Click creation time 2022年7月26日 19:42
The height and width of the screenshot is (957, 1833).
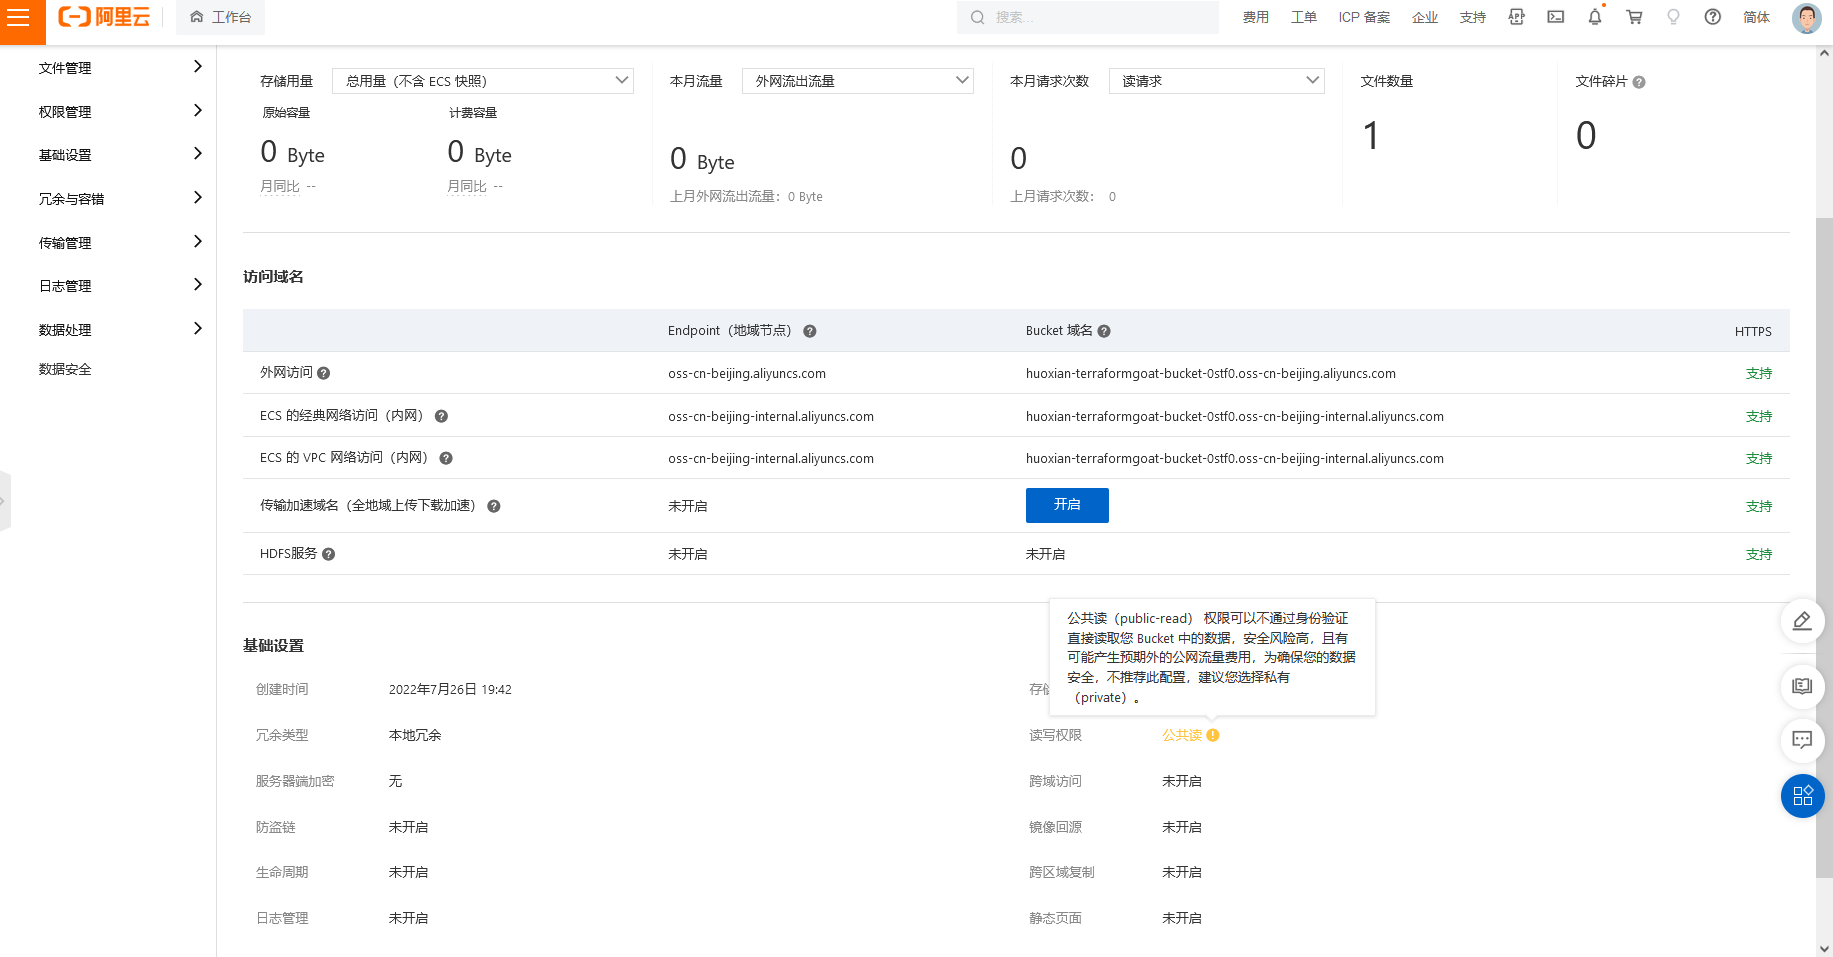pos(450,689)
